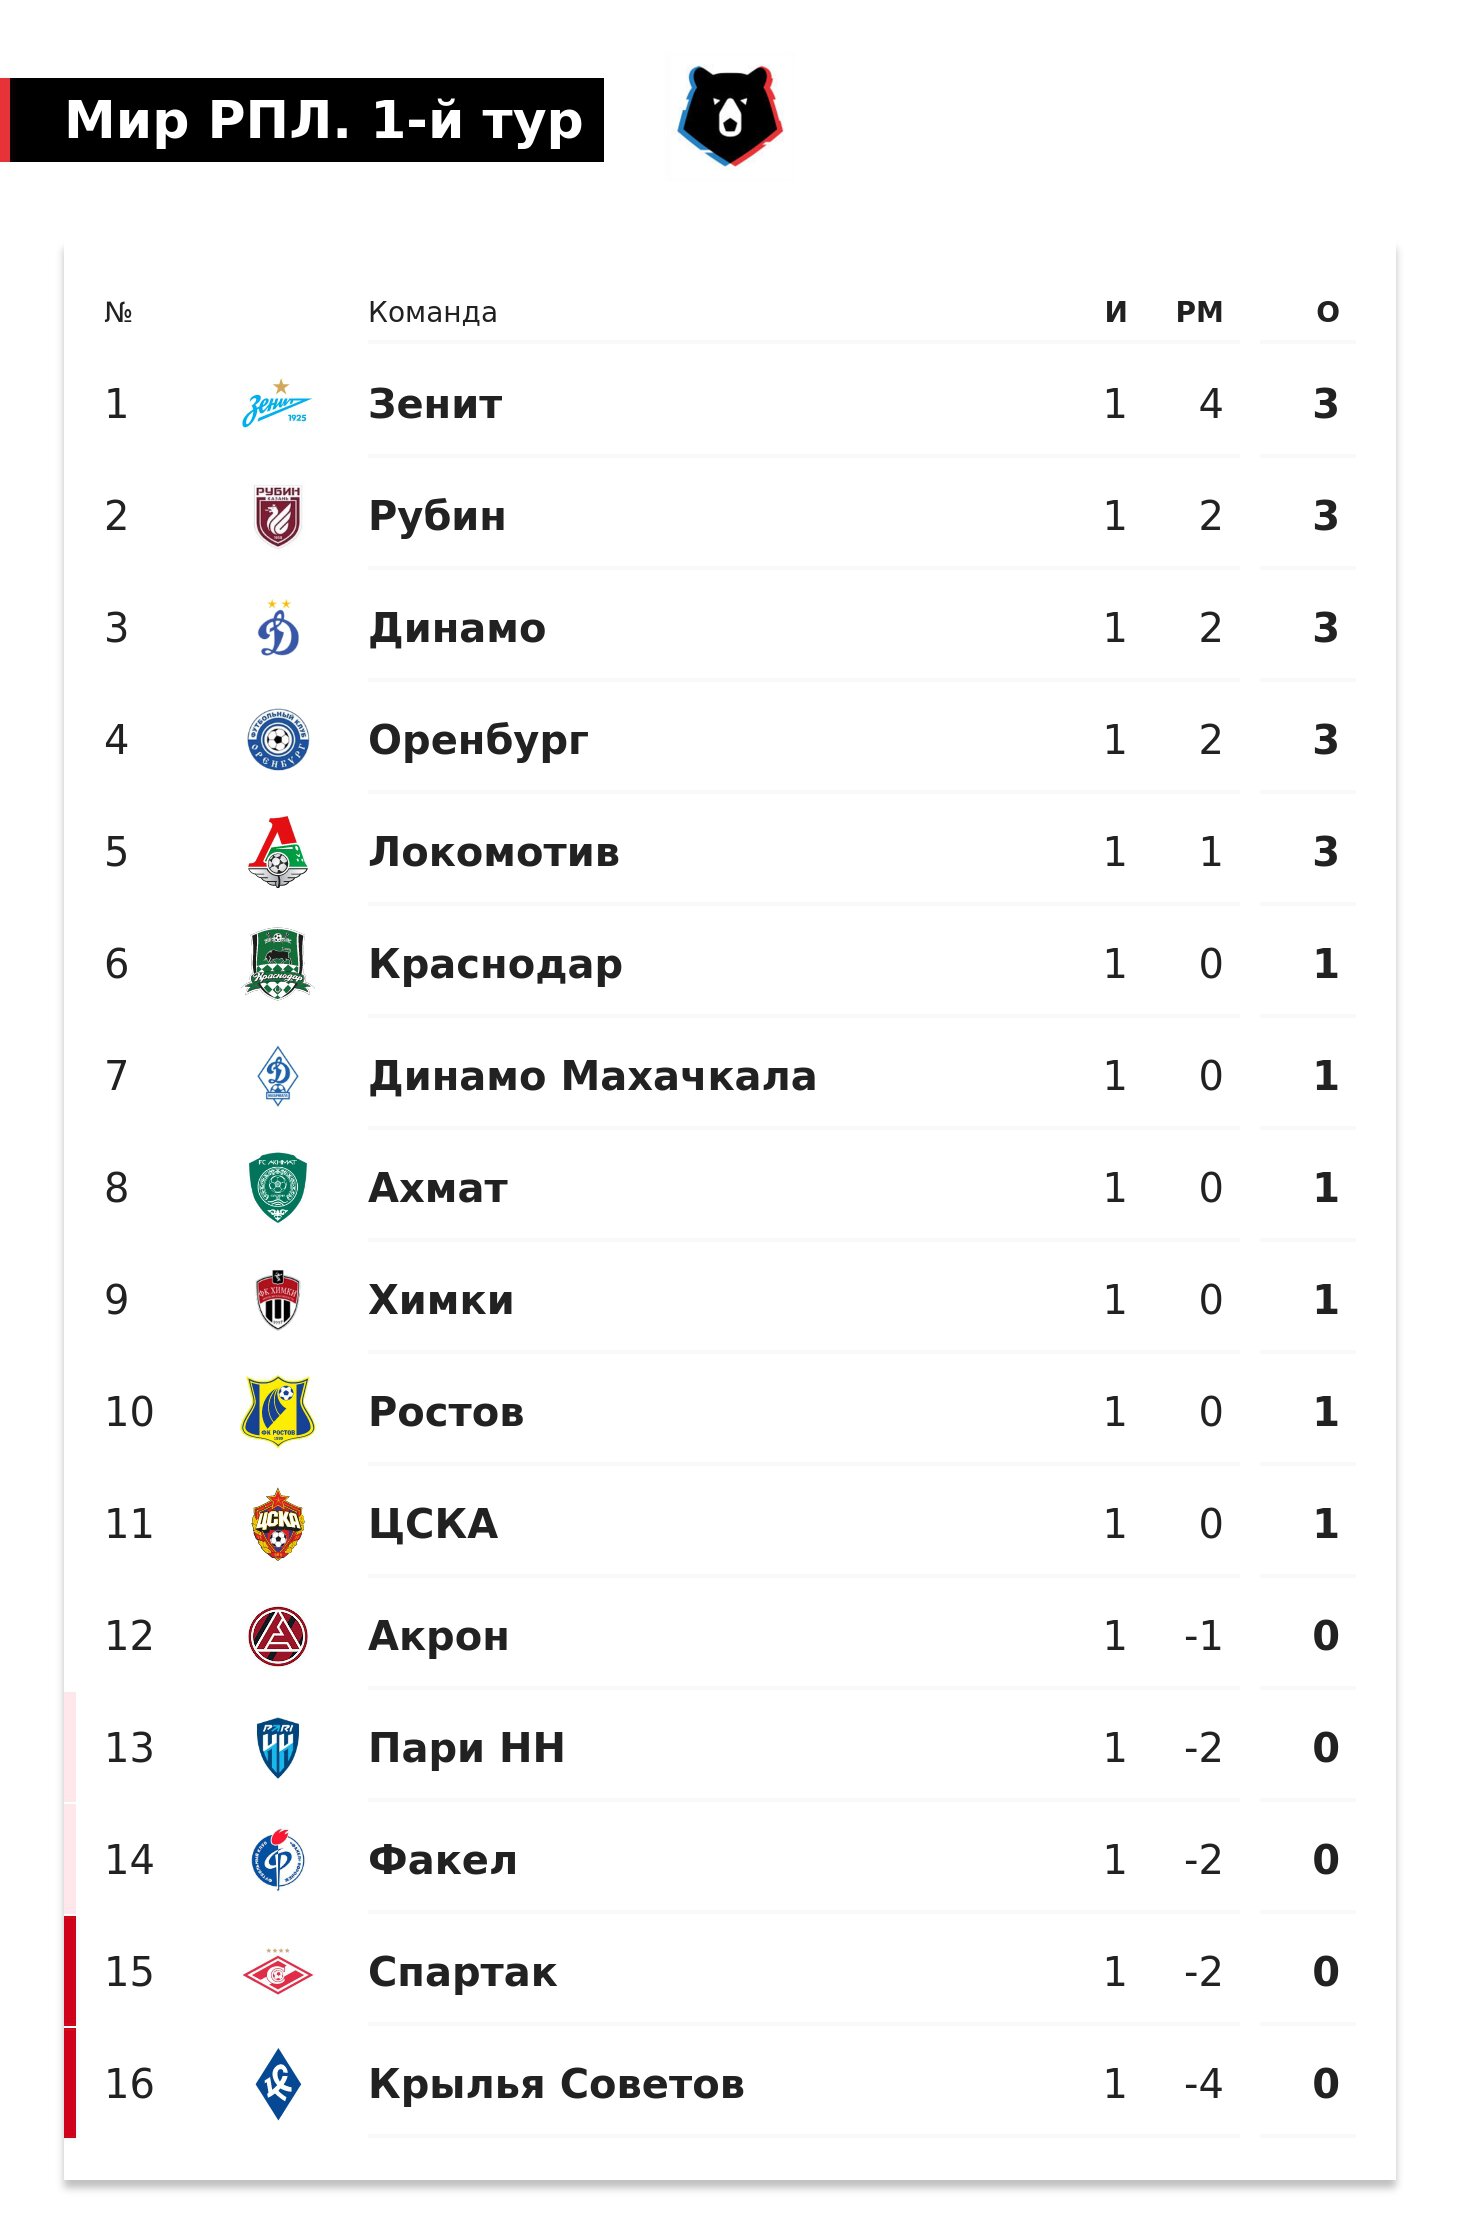Select the Факел team name
This screenshot has height=2228, width=1458.
pyautogui.click(x=443, y=1860)
